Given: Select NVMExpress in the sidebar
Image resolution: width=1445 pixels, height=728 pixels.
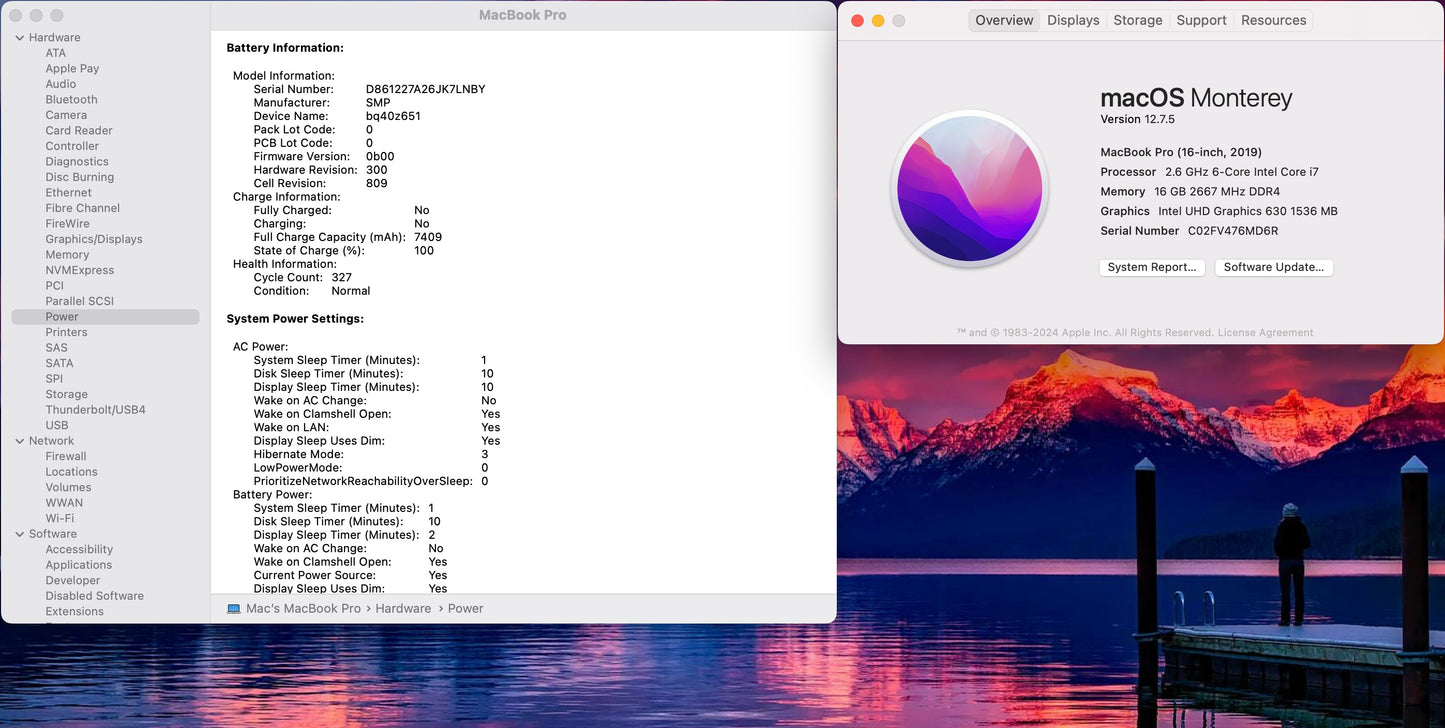Looking at the screenshot, I should (80, 270).
